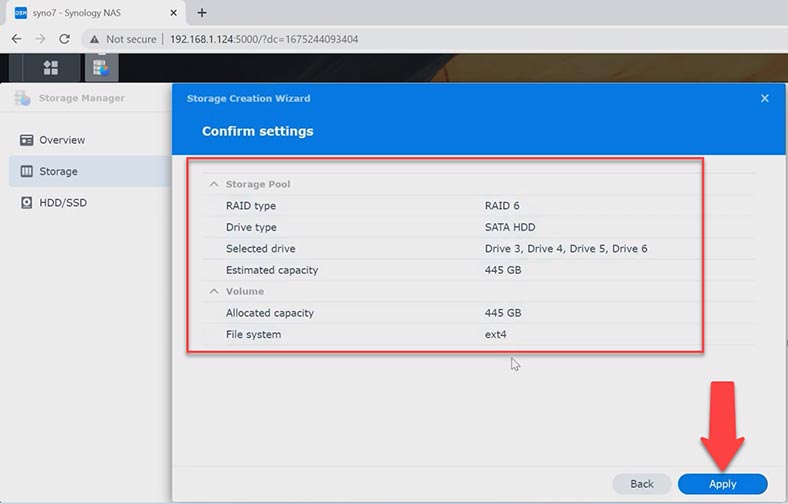Click the Storage Manager taskbar icon
The width and height of the screenshot is (788, 504).
pos(102,67)
